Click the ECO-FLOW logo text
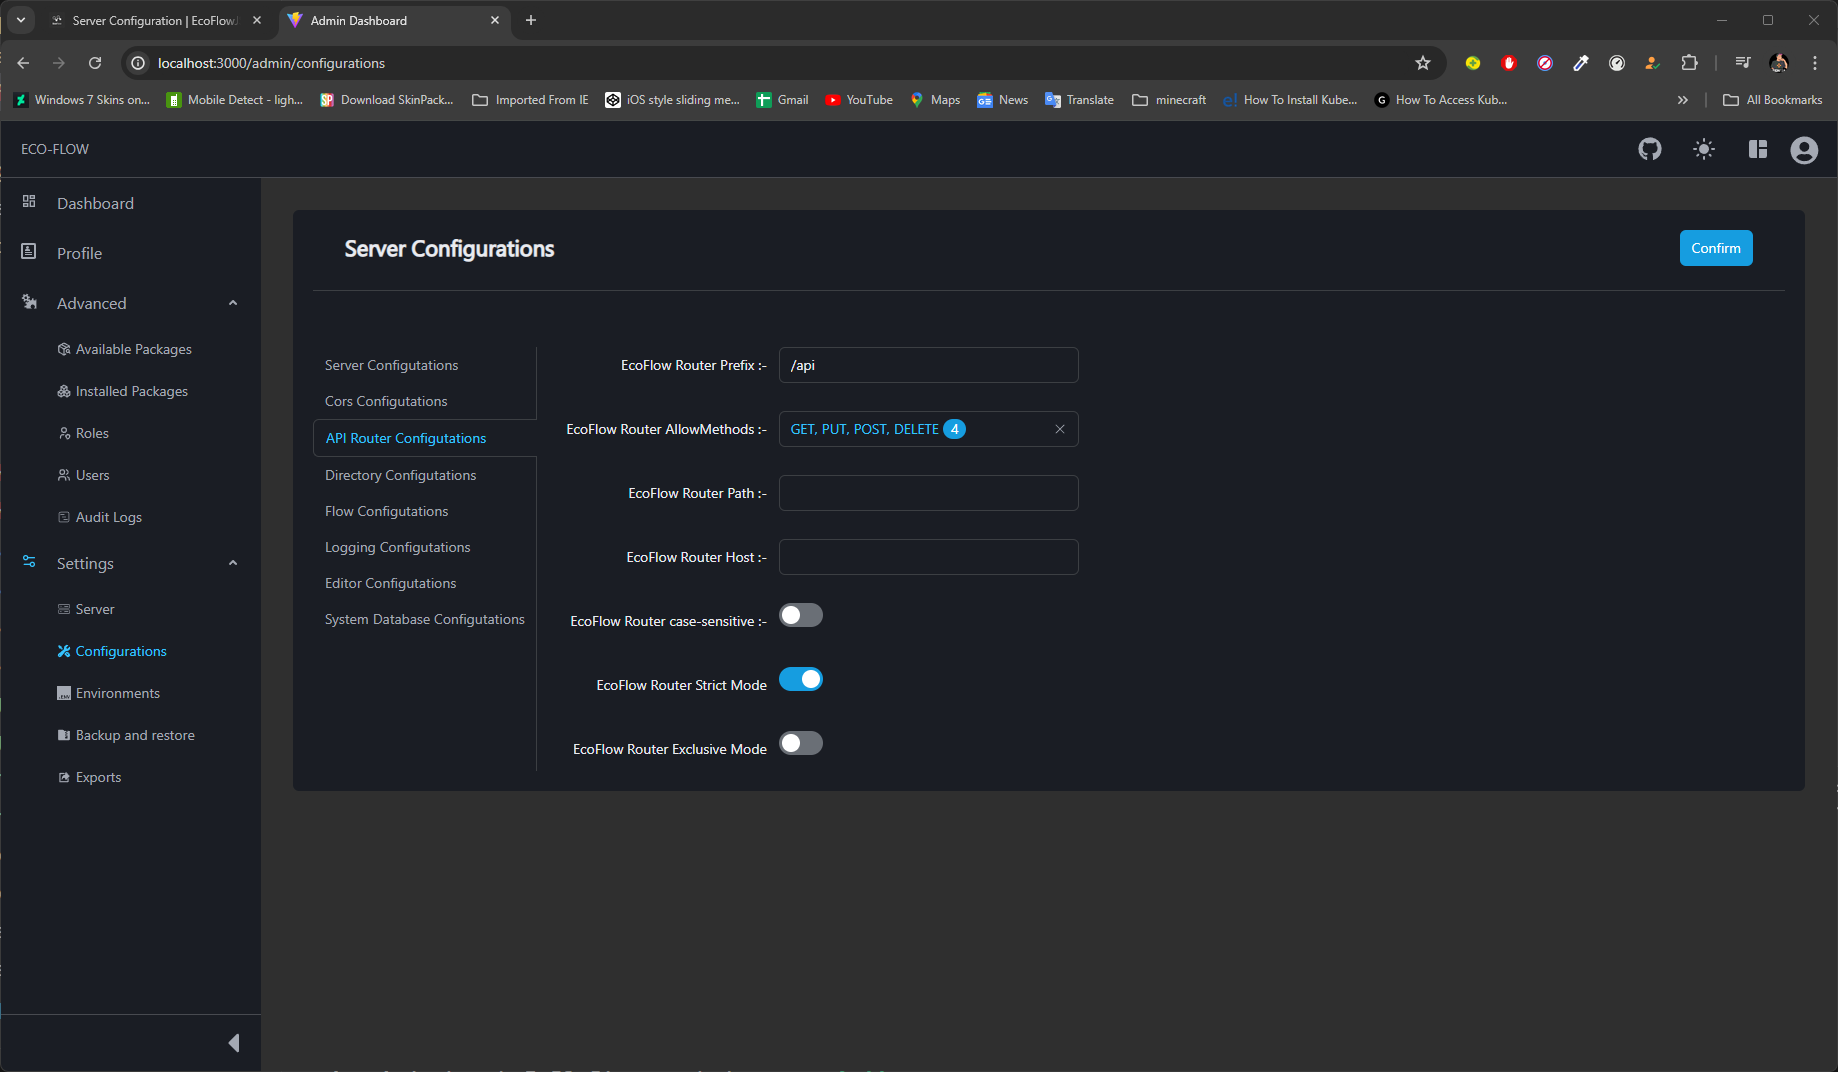The height and width of the screenshot is (1072, 1838). [55, 149]
